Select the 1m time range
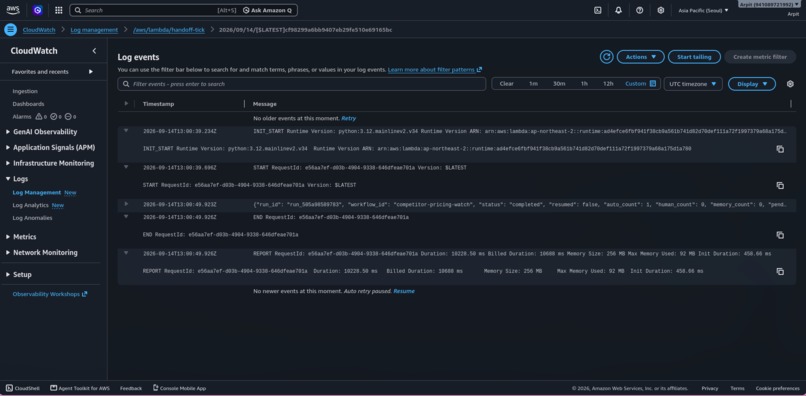The width and height of the screenshot is (806, 396). (534, 83)
